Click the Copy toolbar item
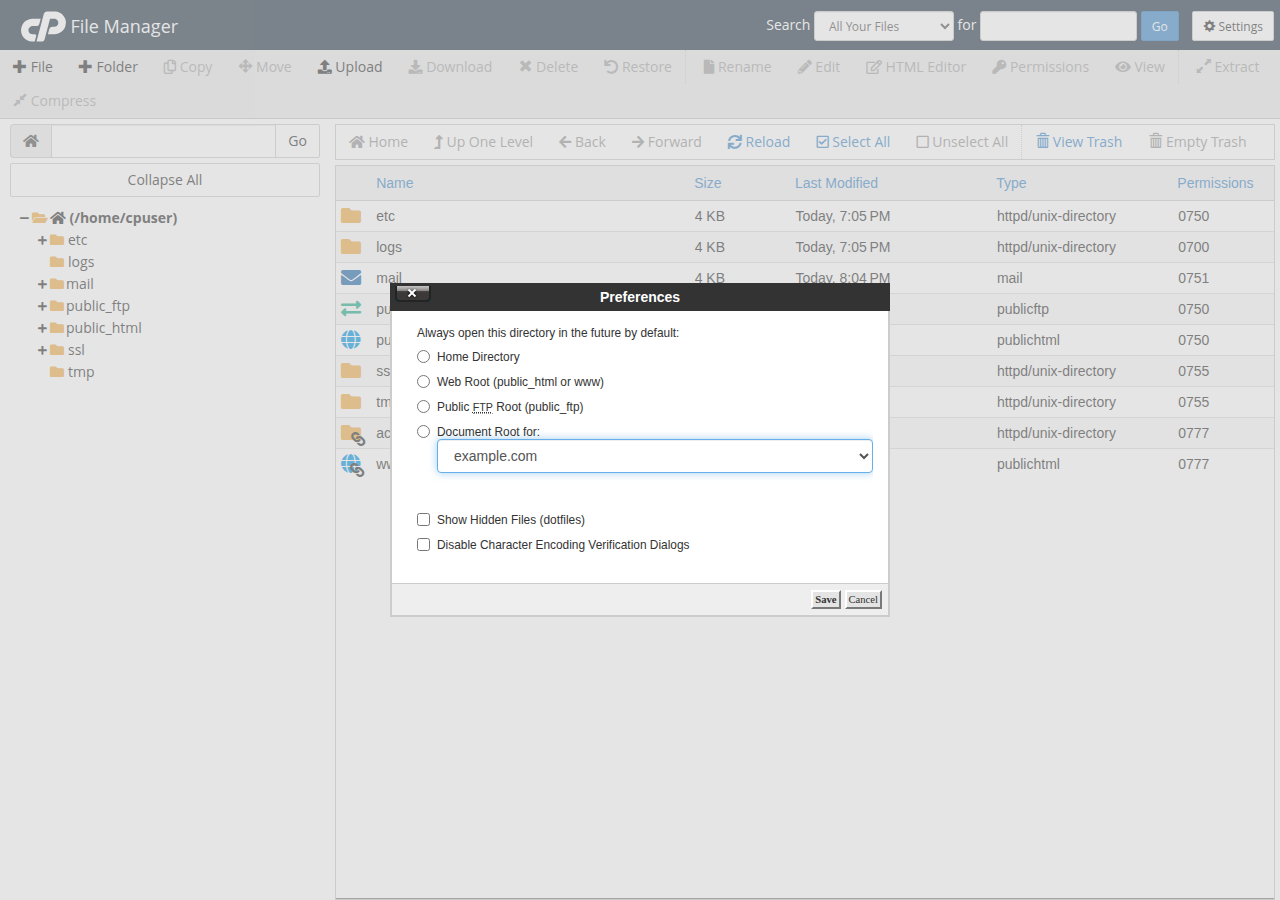This screenshot has width=1280, height=900. coord(188,67)
